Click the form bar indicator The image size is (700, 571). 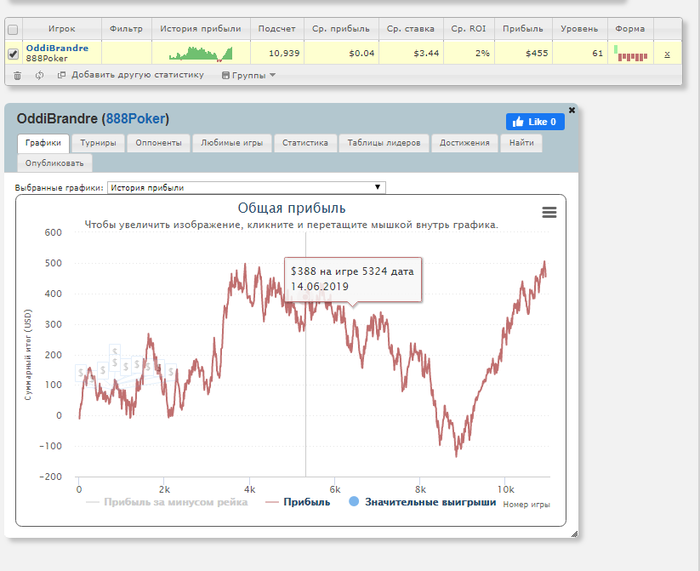point(630,53)
